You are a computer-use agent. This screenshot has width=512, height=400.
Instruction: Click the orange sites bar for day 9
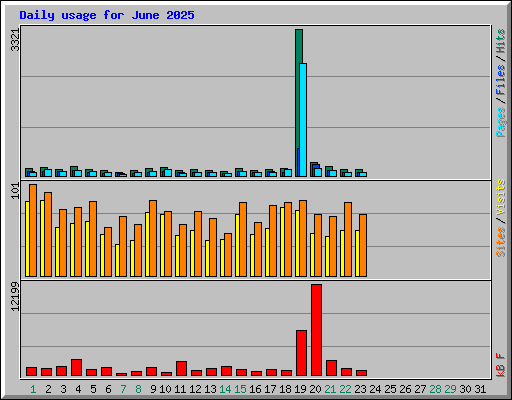153,238
